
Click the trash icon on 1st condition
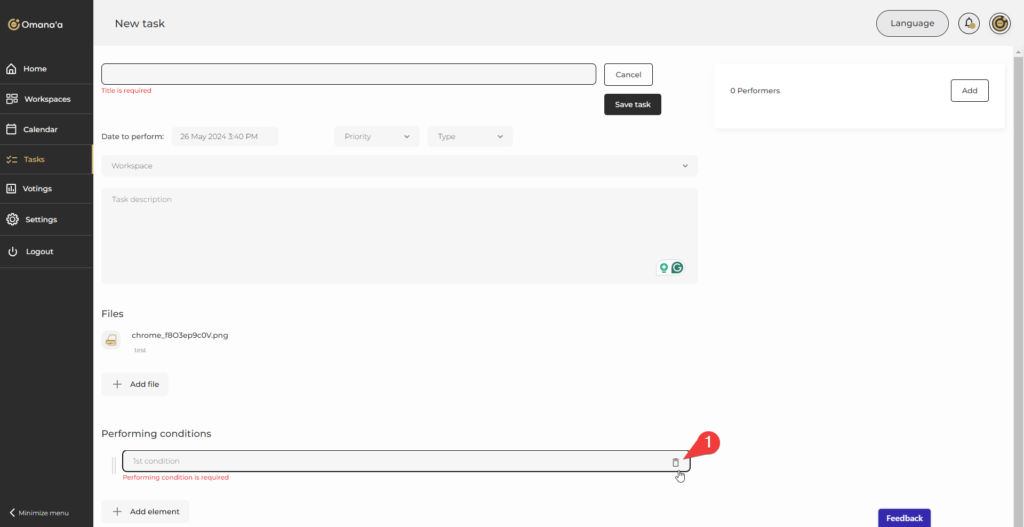click(x=675, y=462)
